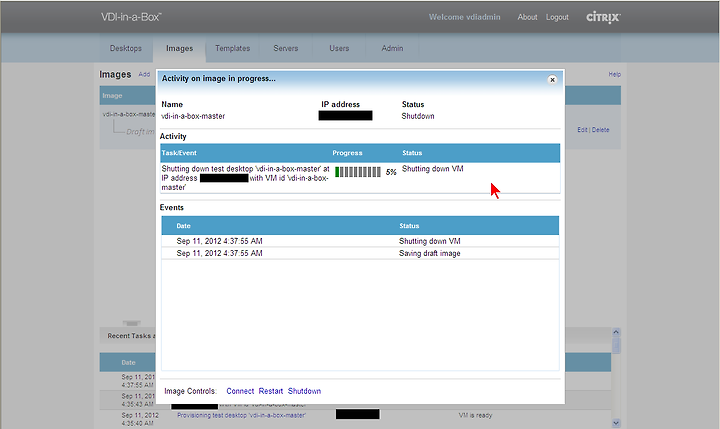Click Delete for the draft image

point(601,130)
